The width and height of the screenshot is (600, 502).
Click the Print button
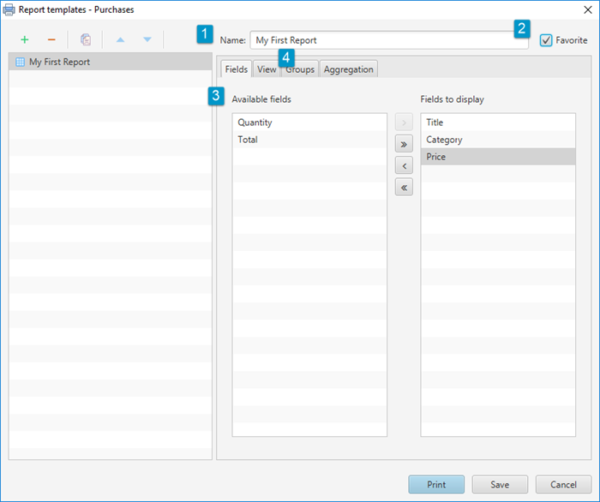tap(436, 484)
